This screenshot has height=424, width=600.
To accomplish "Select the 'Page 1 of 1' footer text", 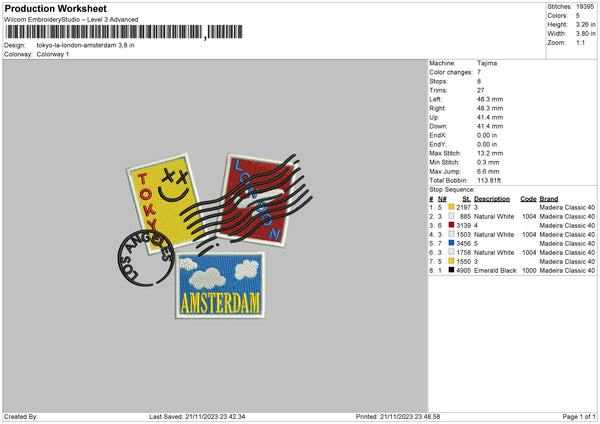I will (x=579, y=416).
